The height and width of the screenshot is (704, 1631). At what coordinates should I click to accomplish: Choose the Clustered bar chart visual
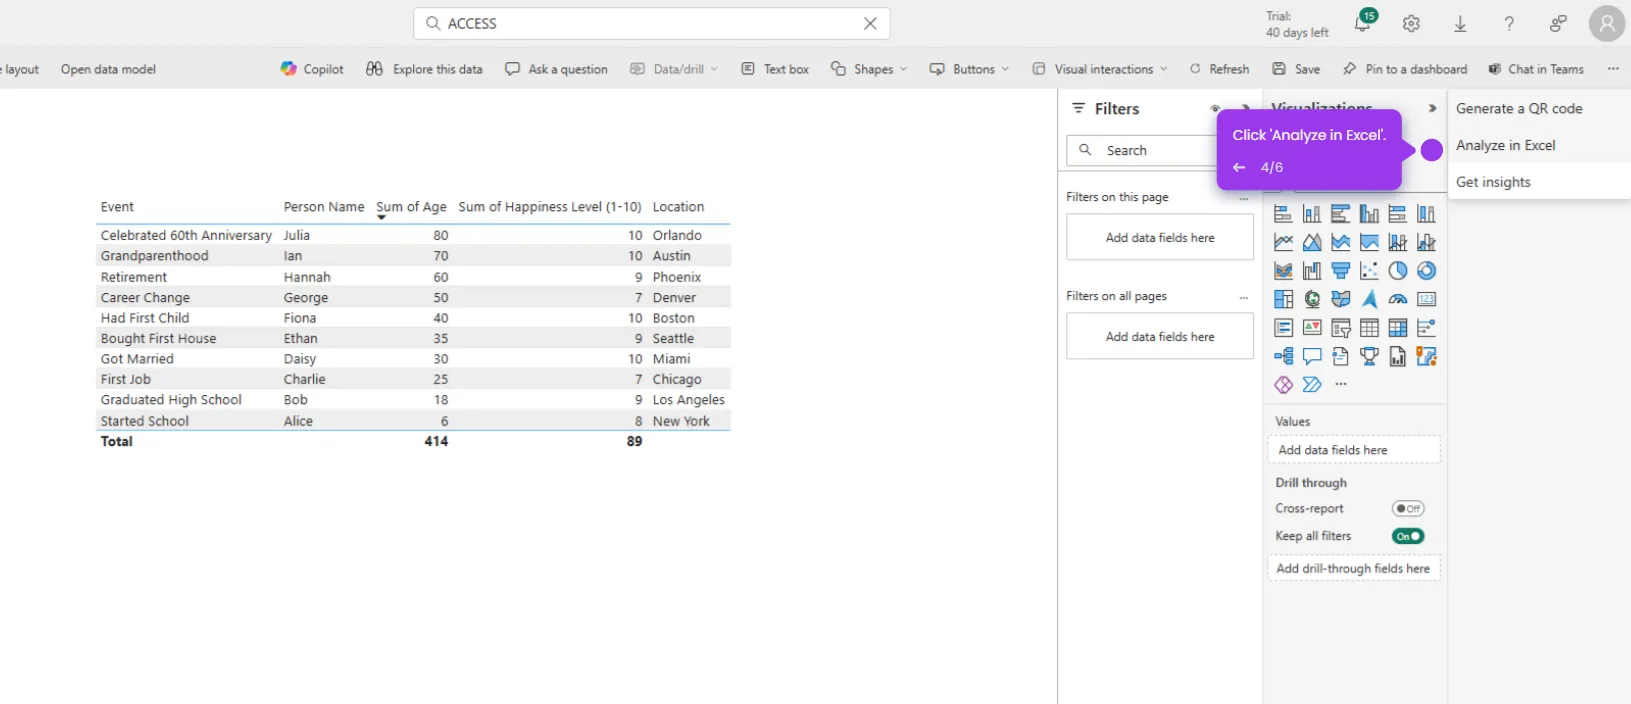[1340, 214]
